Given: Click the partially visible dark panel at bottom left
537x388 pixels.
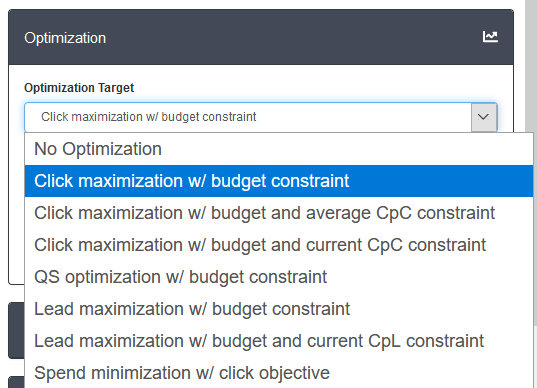Looking at the screenshot, I should tap(16, 382).
